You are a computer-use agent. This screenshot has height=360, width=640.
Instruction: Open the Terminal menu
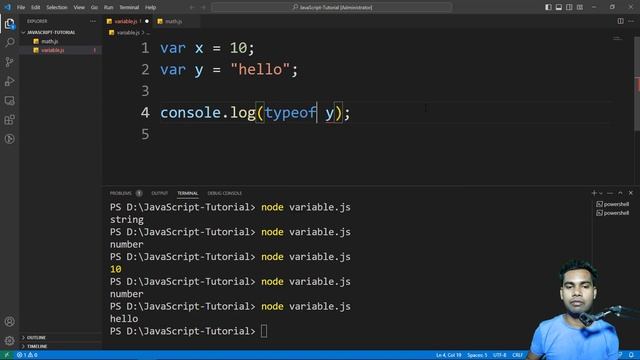pos(129,7)
